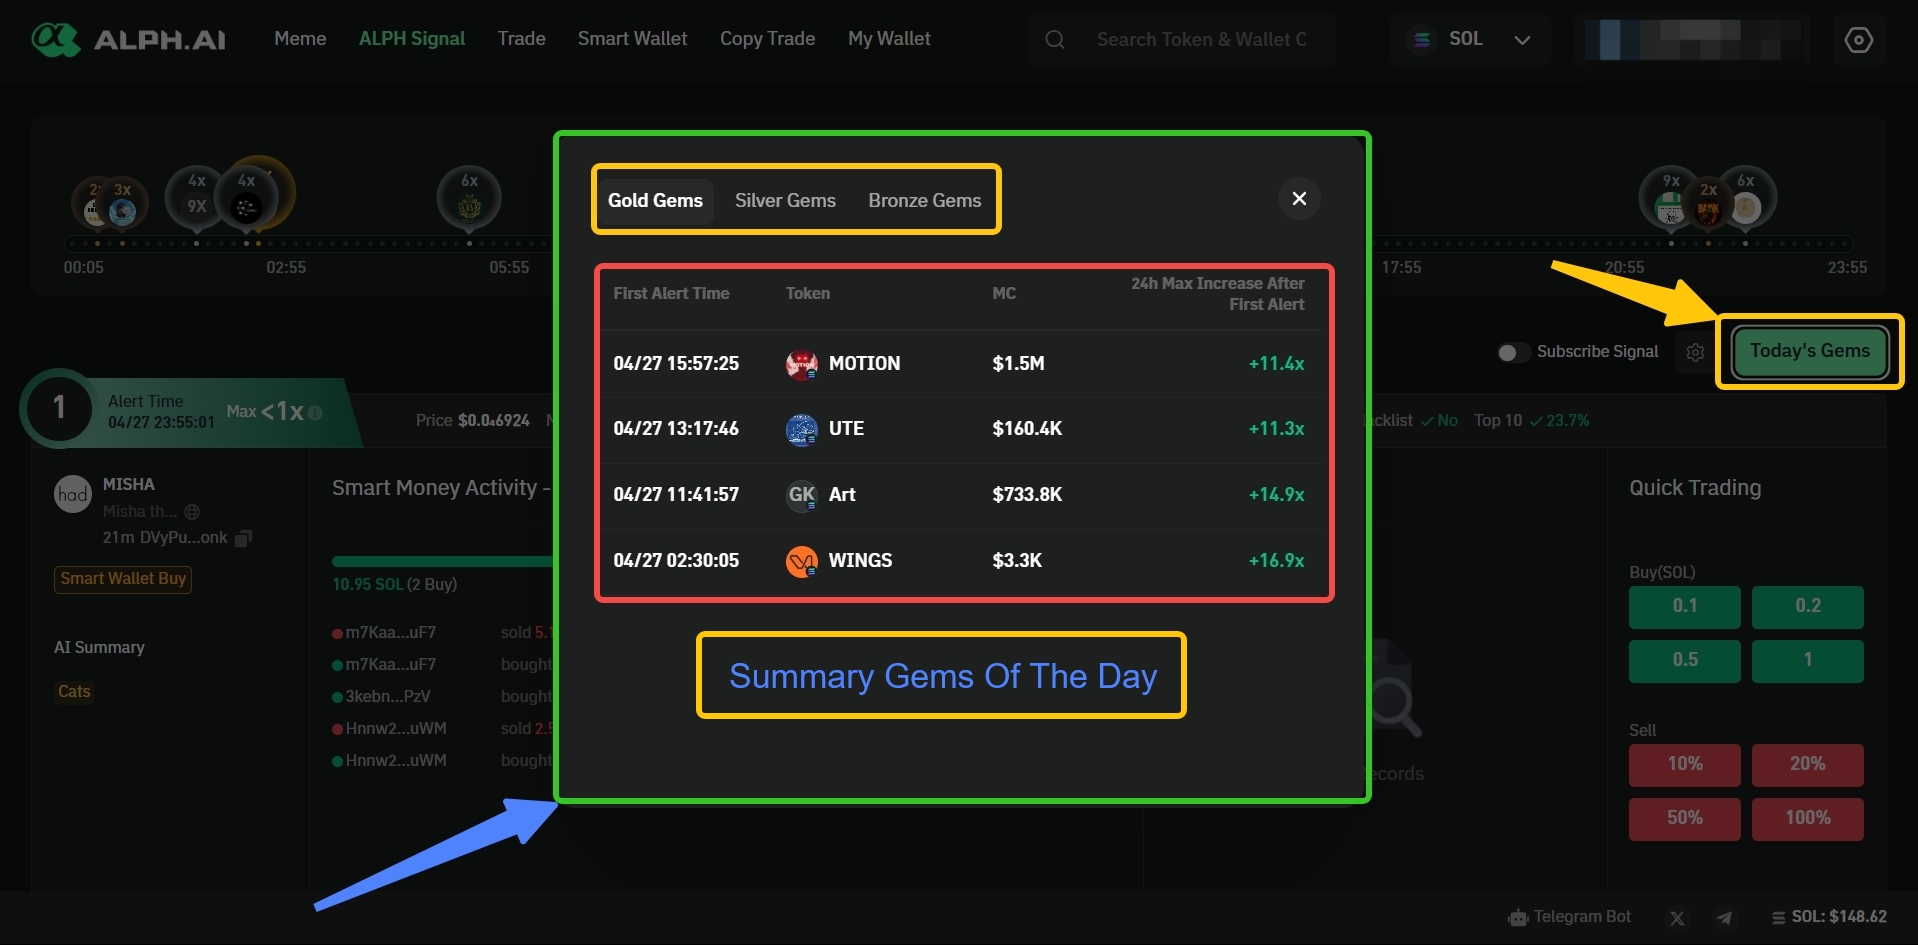The image size is (1918, 945).
Task: Click the signal settings gear icon
Action: (1695, 353)
